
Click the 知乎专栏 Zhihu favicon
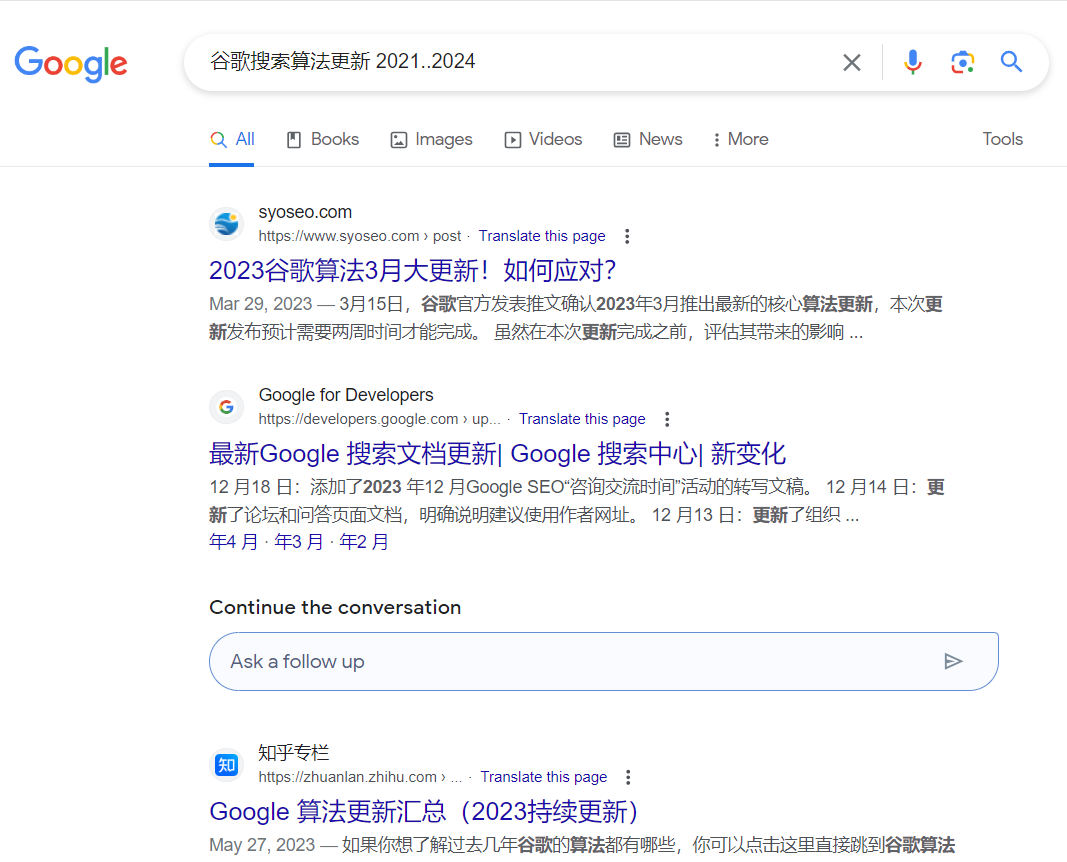coord(227,765)
